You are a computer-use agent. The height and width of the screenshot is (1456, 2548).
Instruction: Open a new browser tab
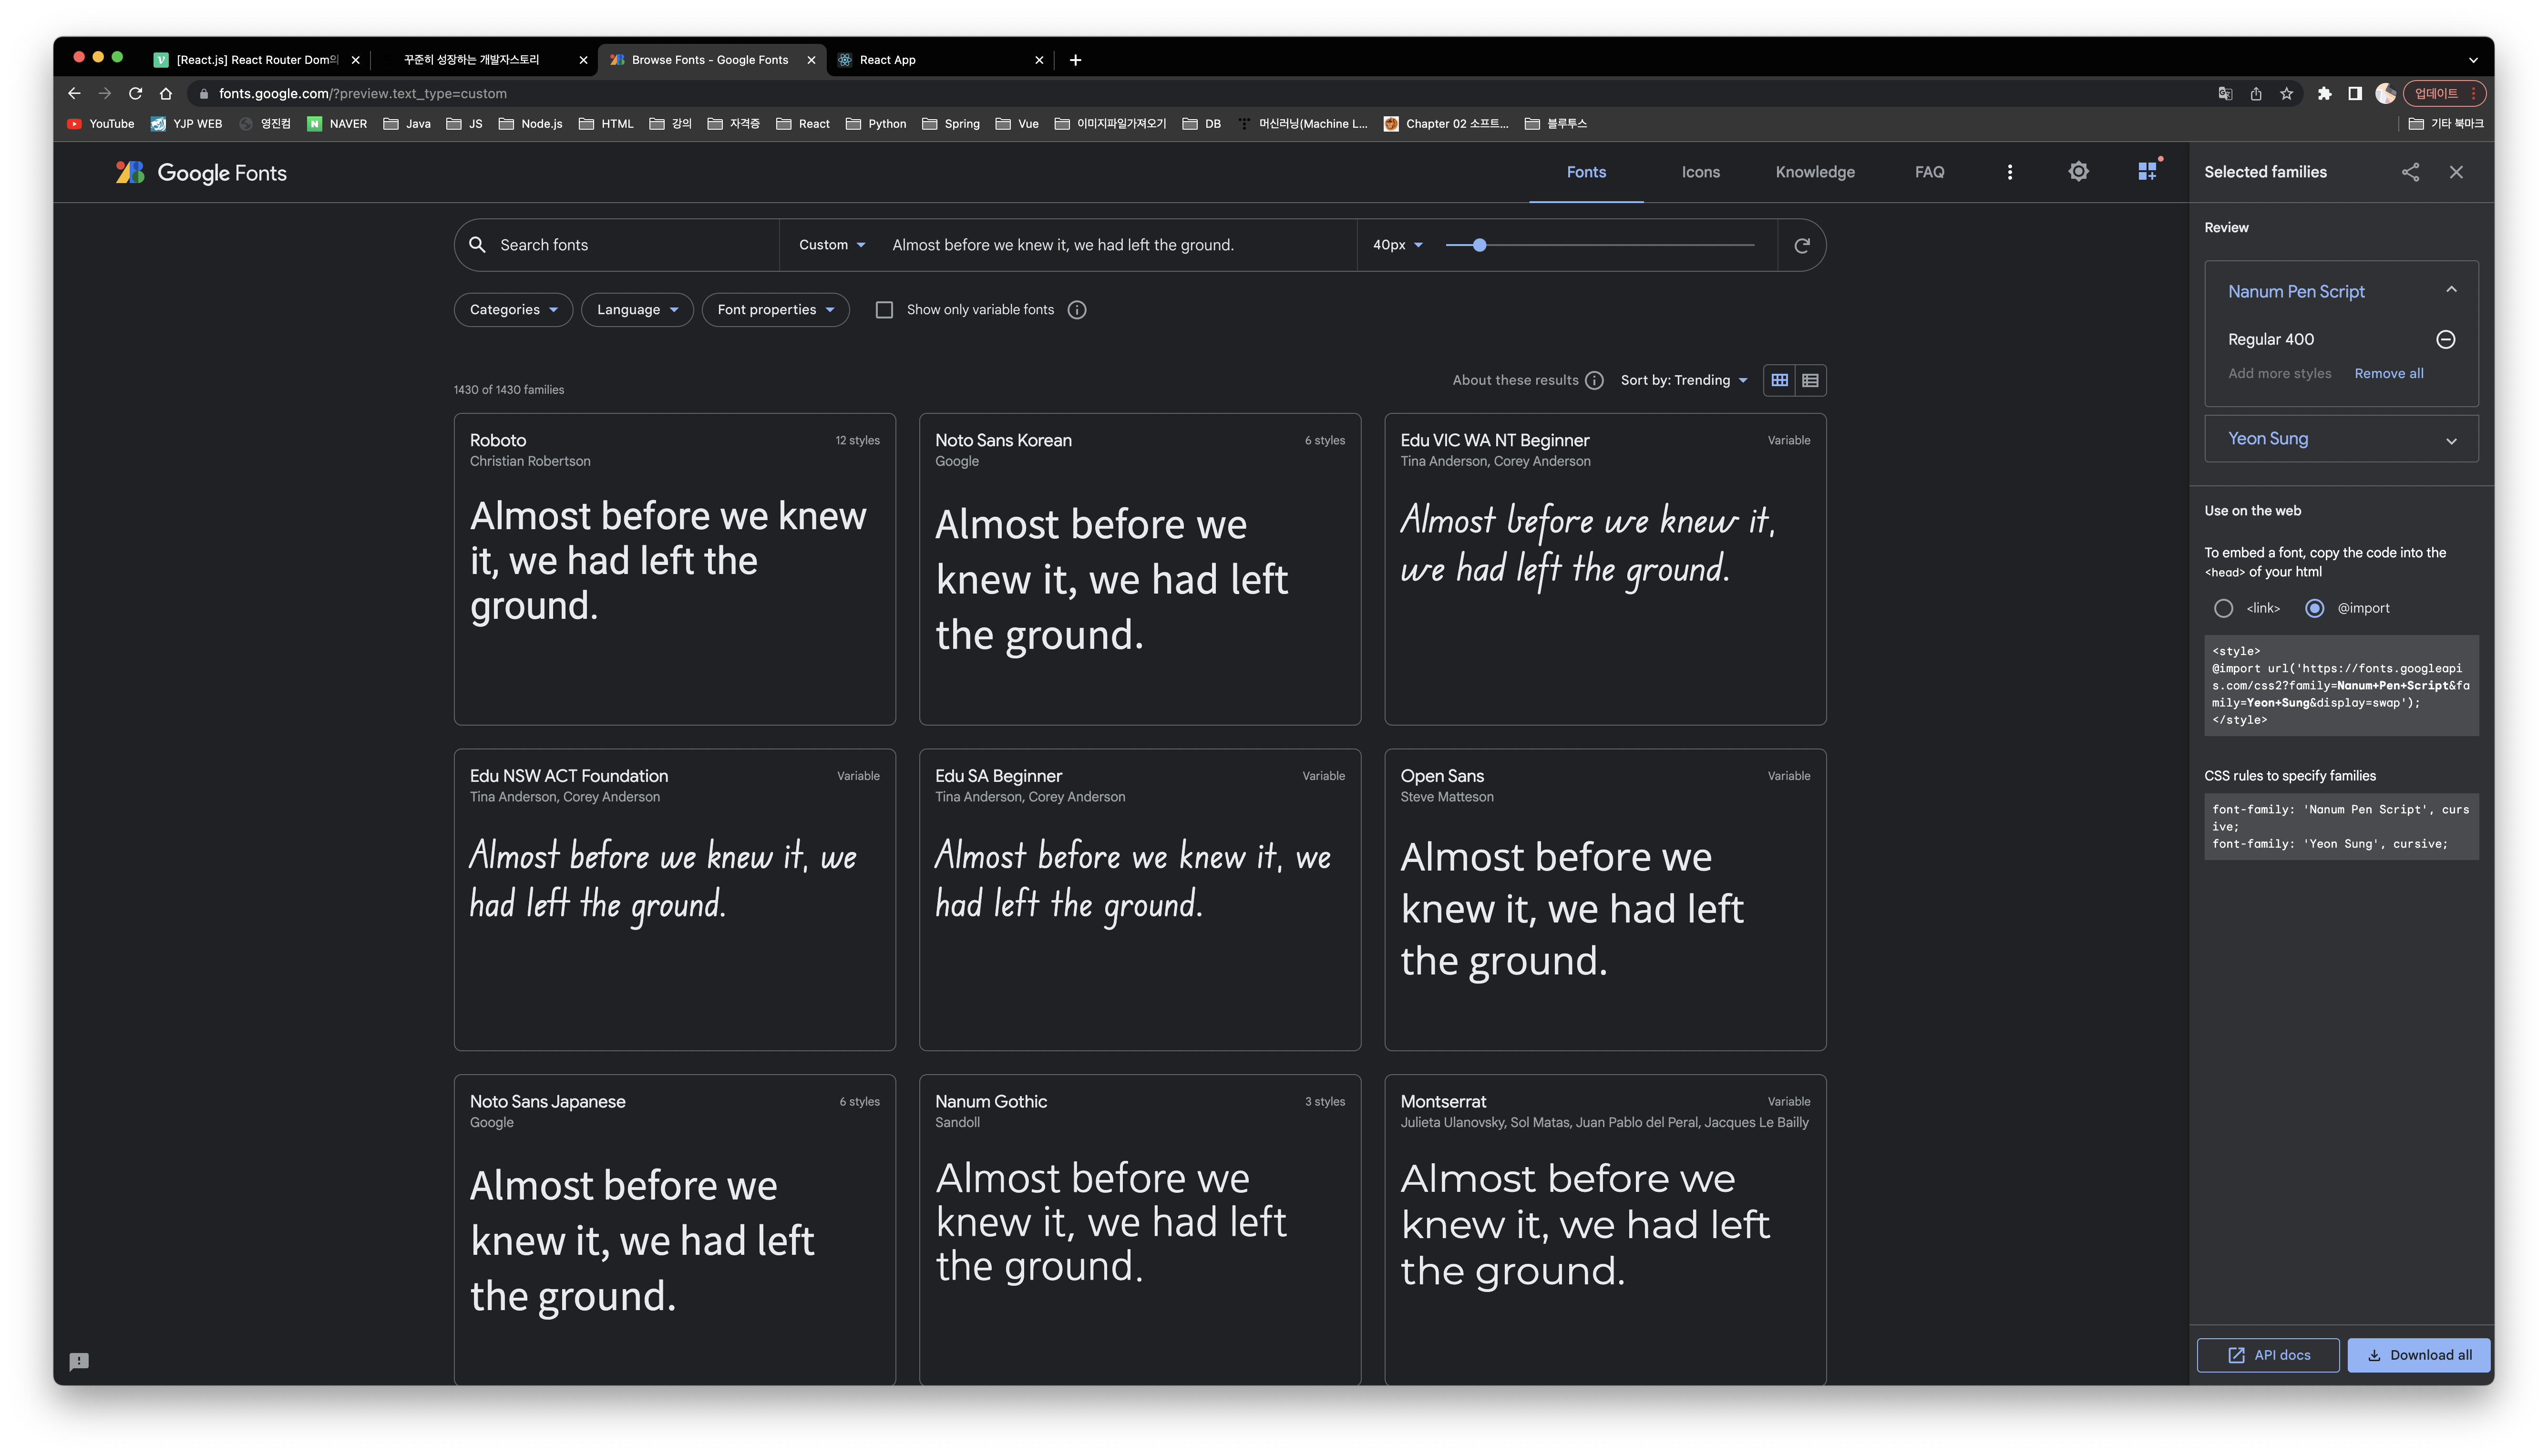[x=1075, y=60]
